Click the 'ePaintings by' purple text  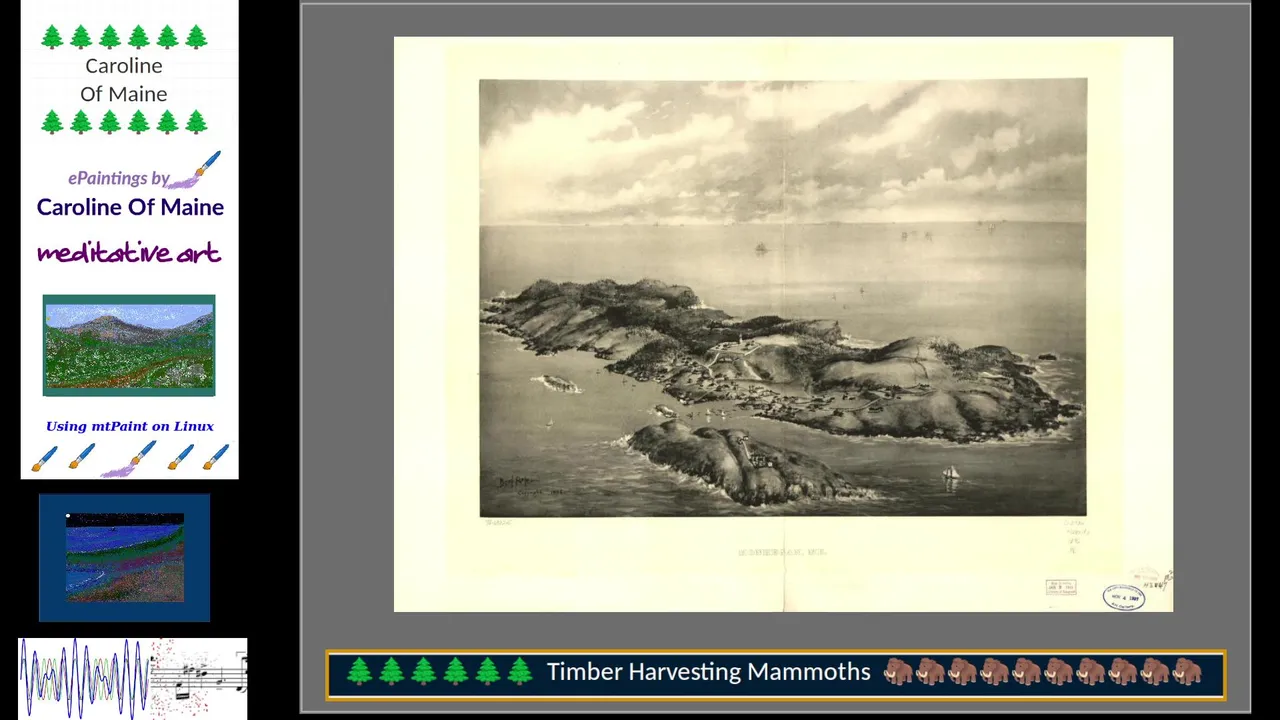pos(119,178)
